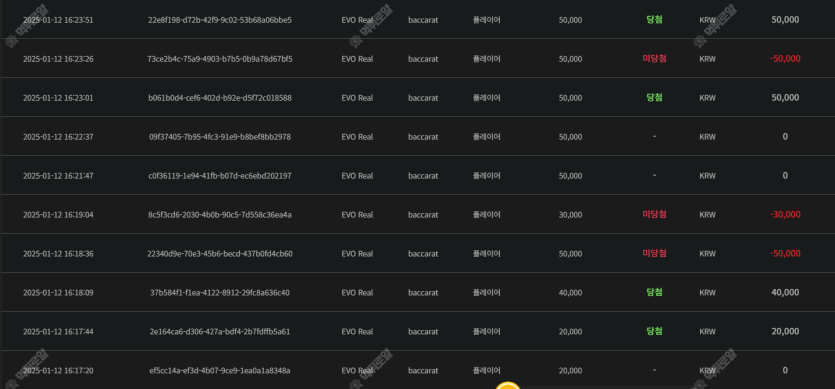Click baccarat in the 16:17:44 row
The height and width of the screenshot is (389, 835).
click(423, 331)
